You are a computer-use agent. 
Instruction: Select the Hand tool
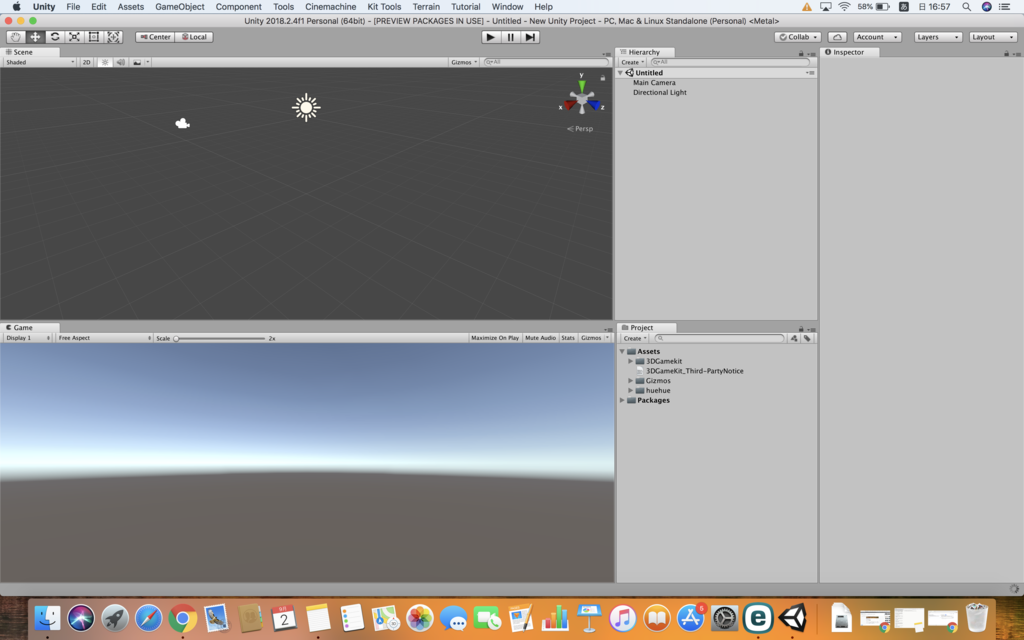[x=16, y=37]
